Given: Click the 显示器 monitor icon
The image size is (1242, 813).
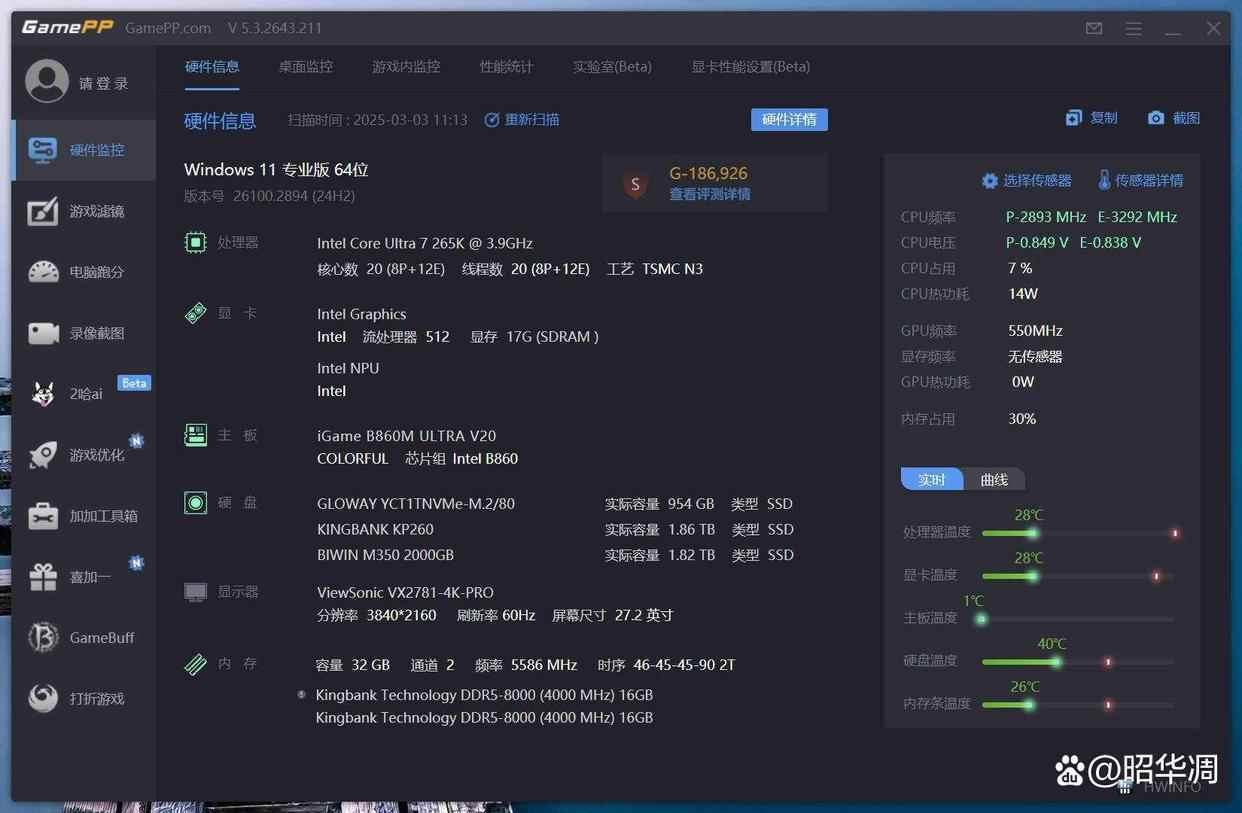Looking at the screenshot, I should pos(196,592).
